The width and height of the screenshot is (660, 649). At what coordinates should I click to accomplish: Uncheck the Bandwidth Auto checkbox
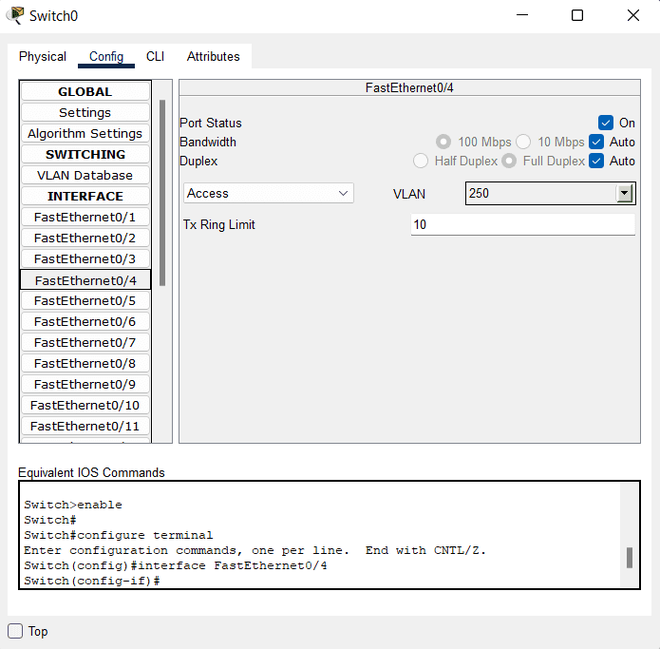pos(596,142)
